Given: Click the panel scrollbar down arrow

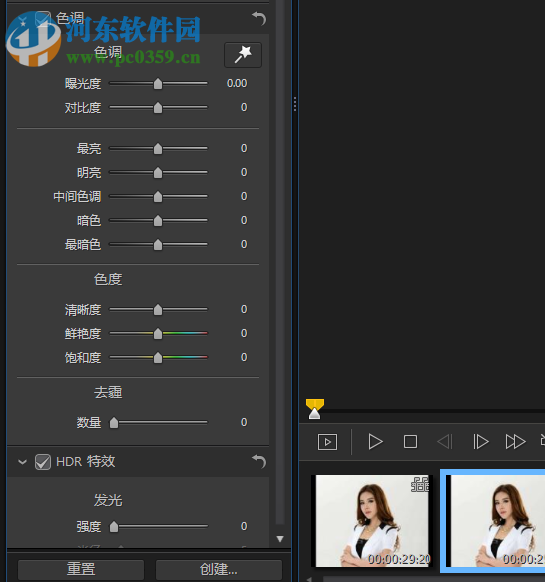Looking at the screenshot, I should [x=280, y=539].
